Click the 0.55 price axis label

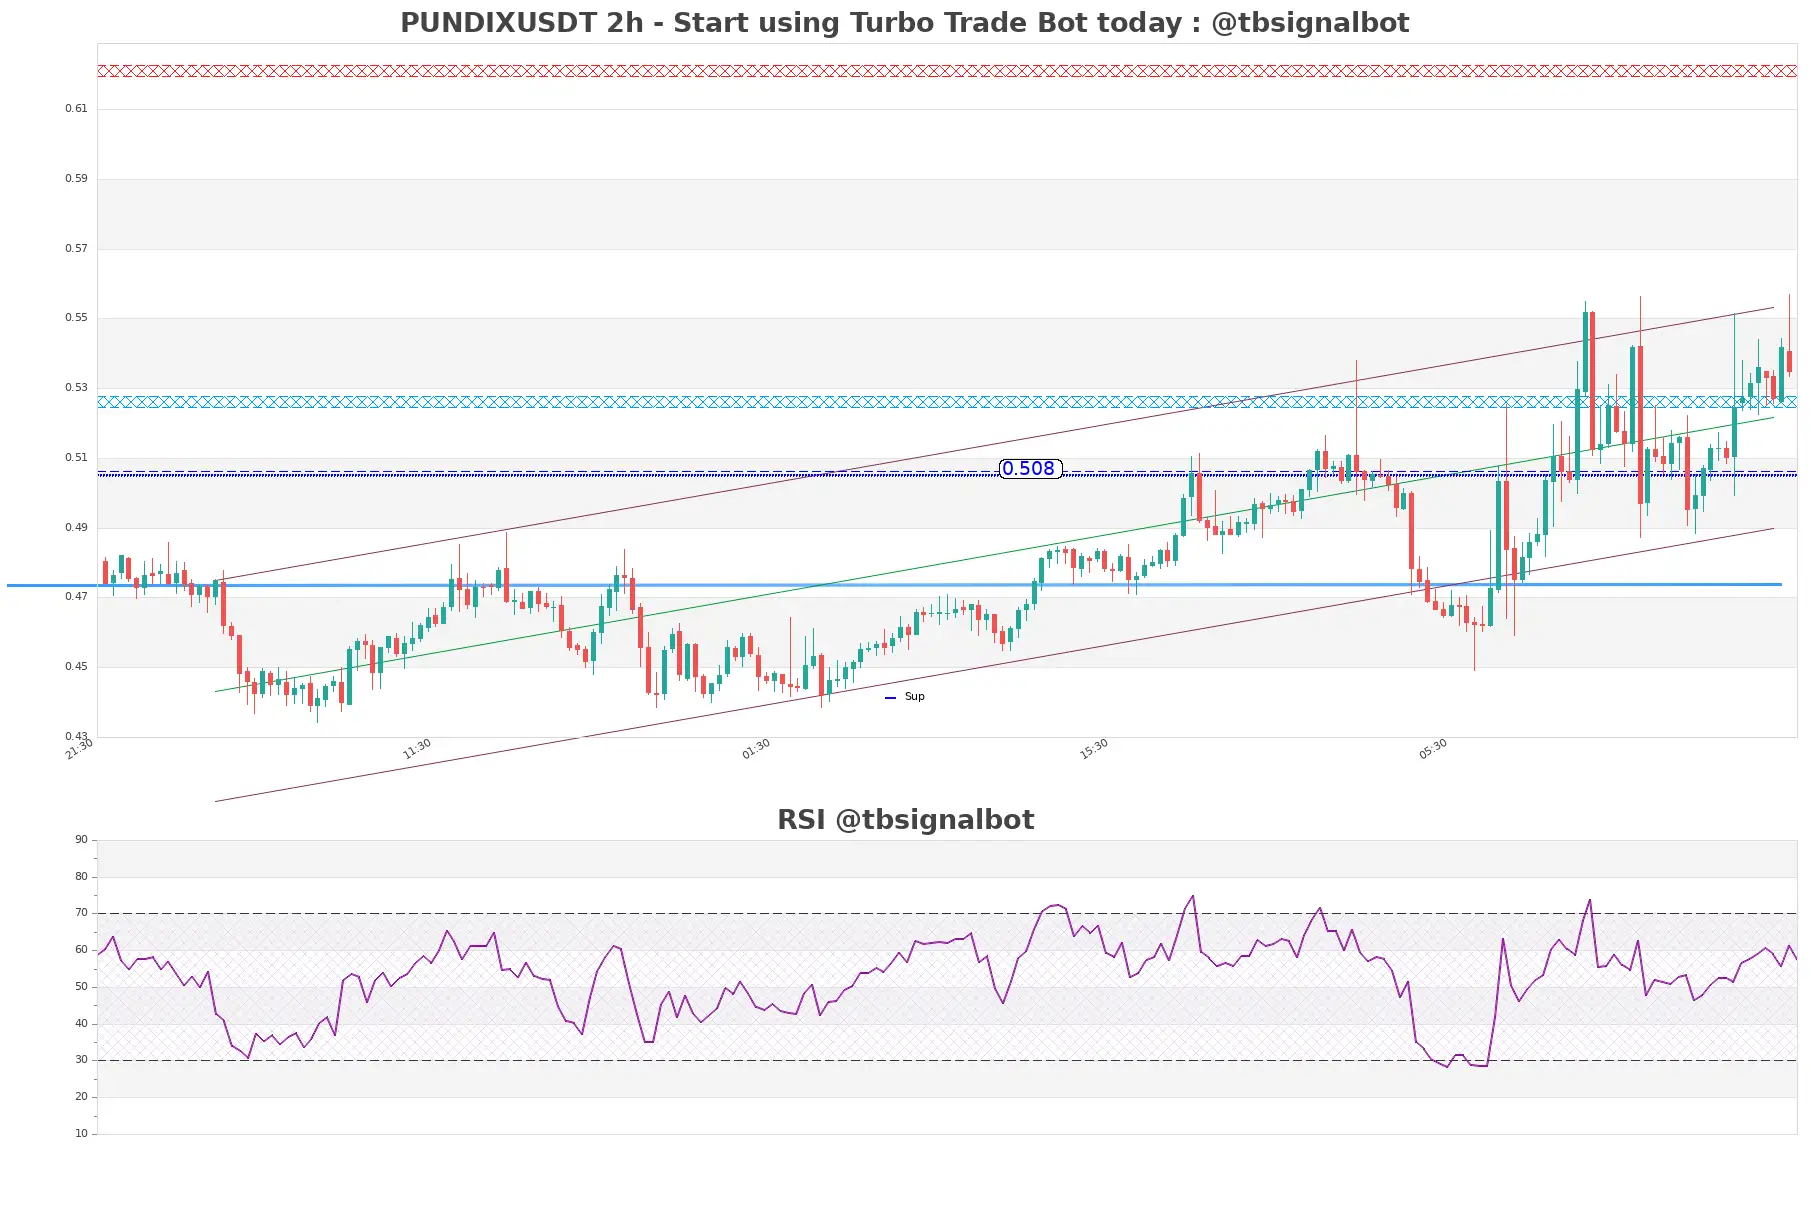click(76, 318)
